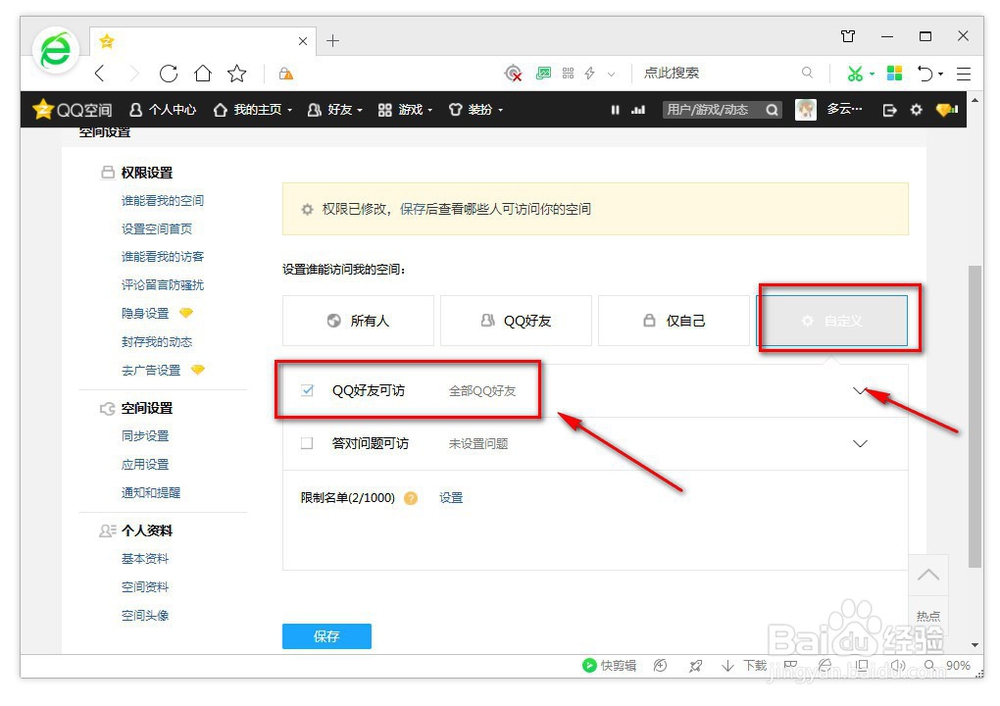Open 谁能看我的访客 in sidebar
The height and width of the screenshot is (706, 1000).
163,256
